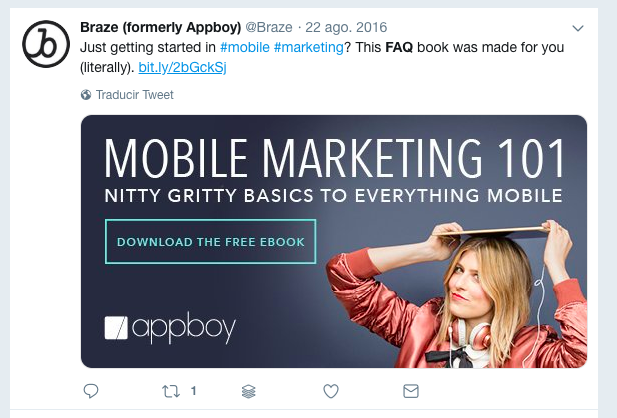This screenshot has height=418, width=617.
Task: Follow the bit.ly/2bGckSj link
Action: (x=183, y=67)
